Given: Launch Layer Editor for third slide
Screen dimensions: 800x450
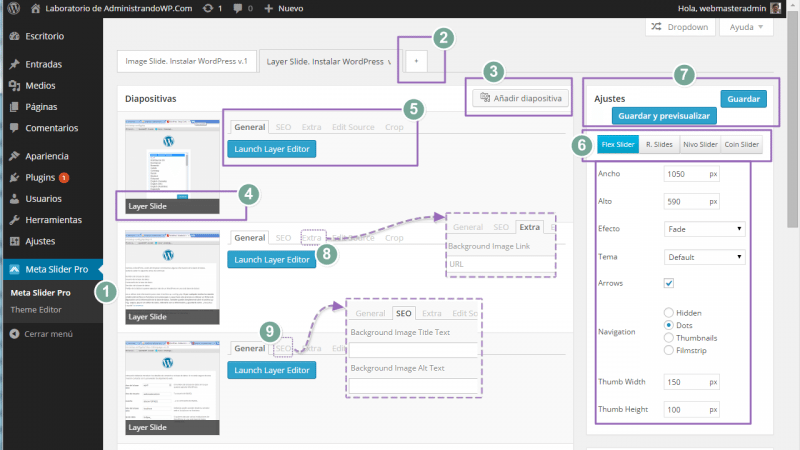Looking at the screenshot, I should [x=271, y=370].
